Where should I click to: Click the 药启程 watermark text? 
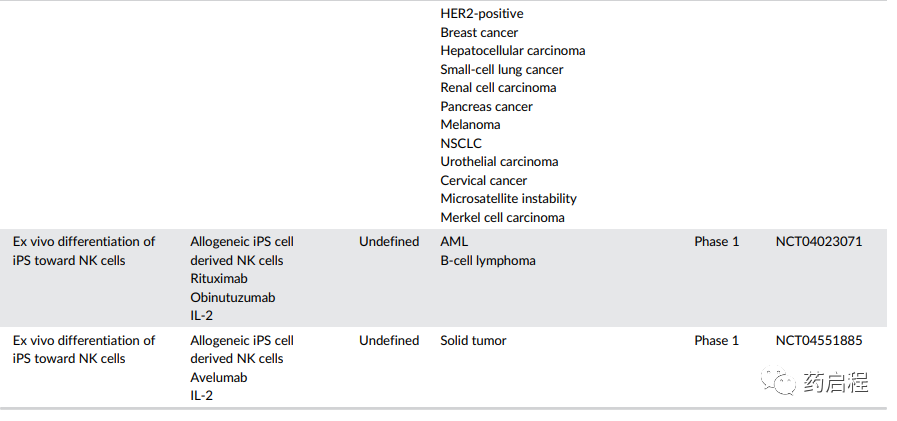[836, 382]
